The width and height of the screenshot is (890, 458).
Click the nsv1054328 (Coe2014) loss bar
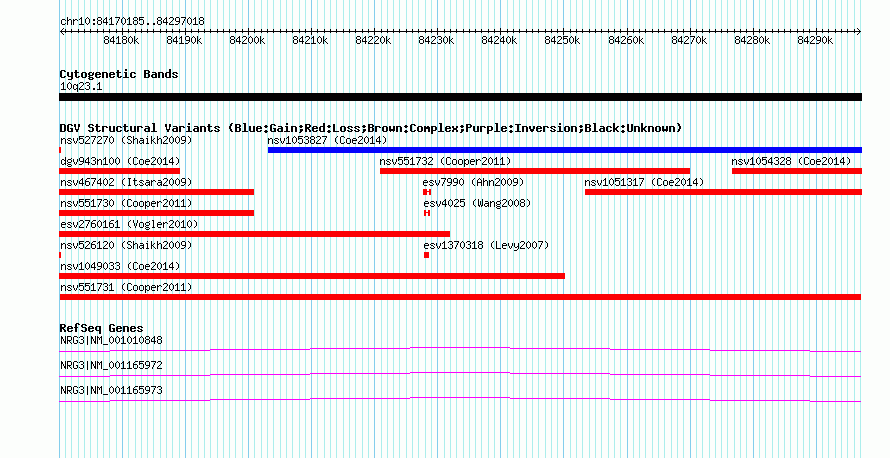coord(797,171)
